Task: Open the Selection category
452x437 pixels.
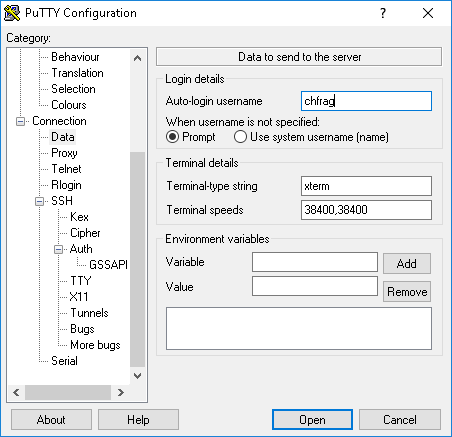Action: point(73,89)
